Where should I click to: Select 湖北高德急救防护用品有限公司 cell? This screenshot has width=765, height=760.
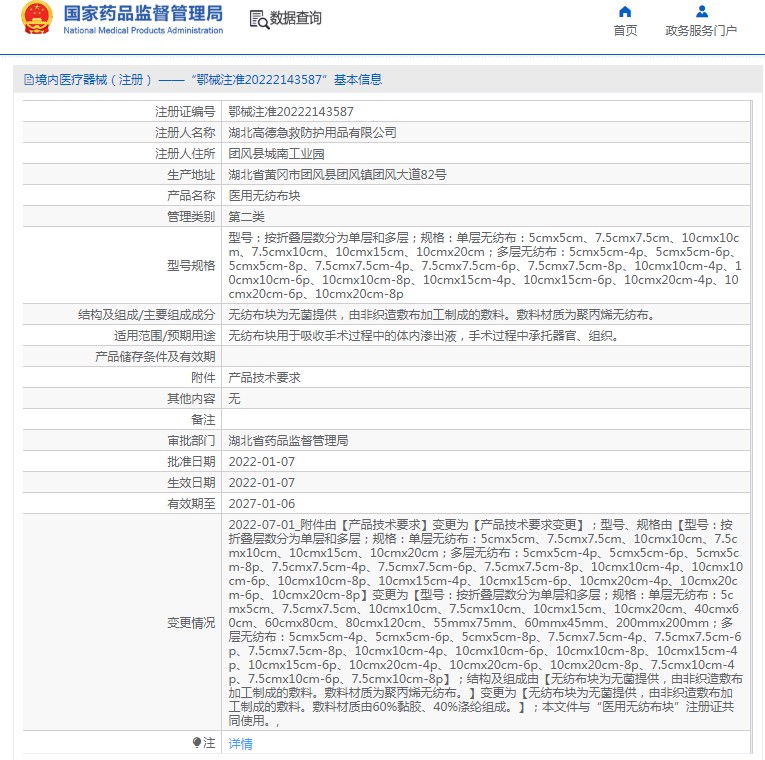click(x=312, y=133)
